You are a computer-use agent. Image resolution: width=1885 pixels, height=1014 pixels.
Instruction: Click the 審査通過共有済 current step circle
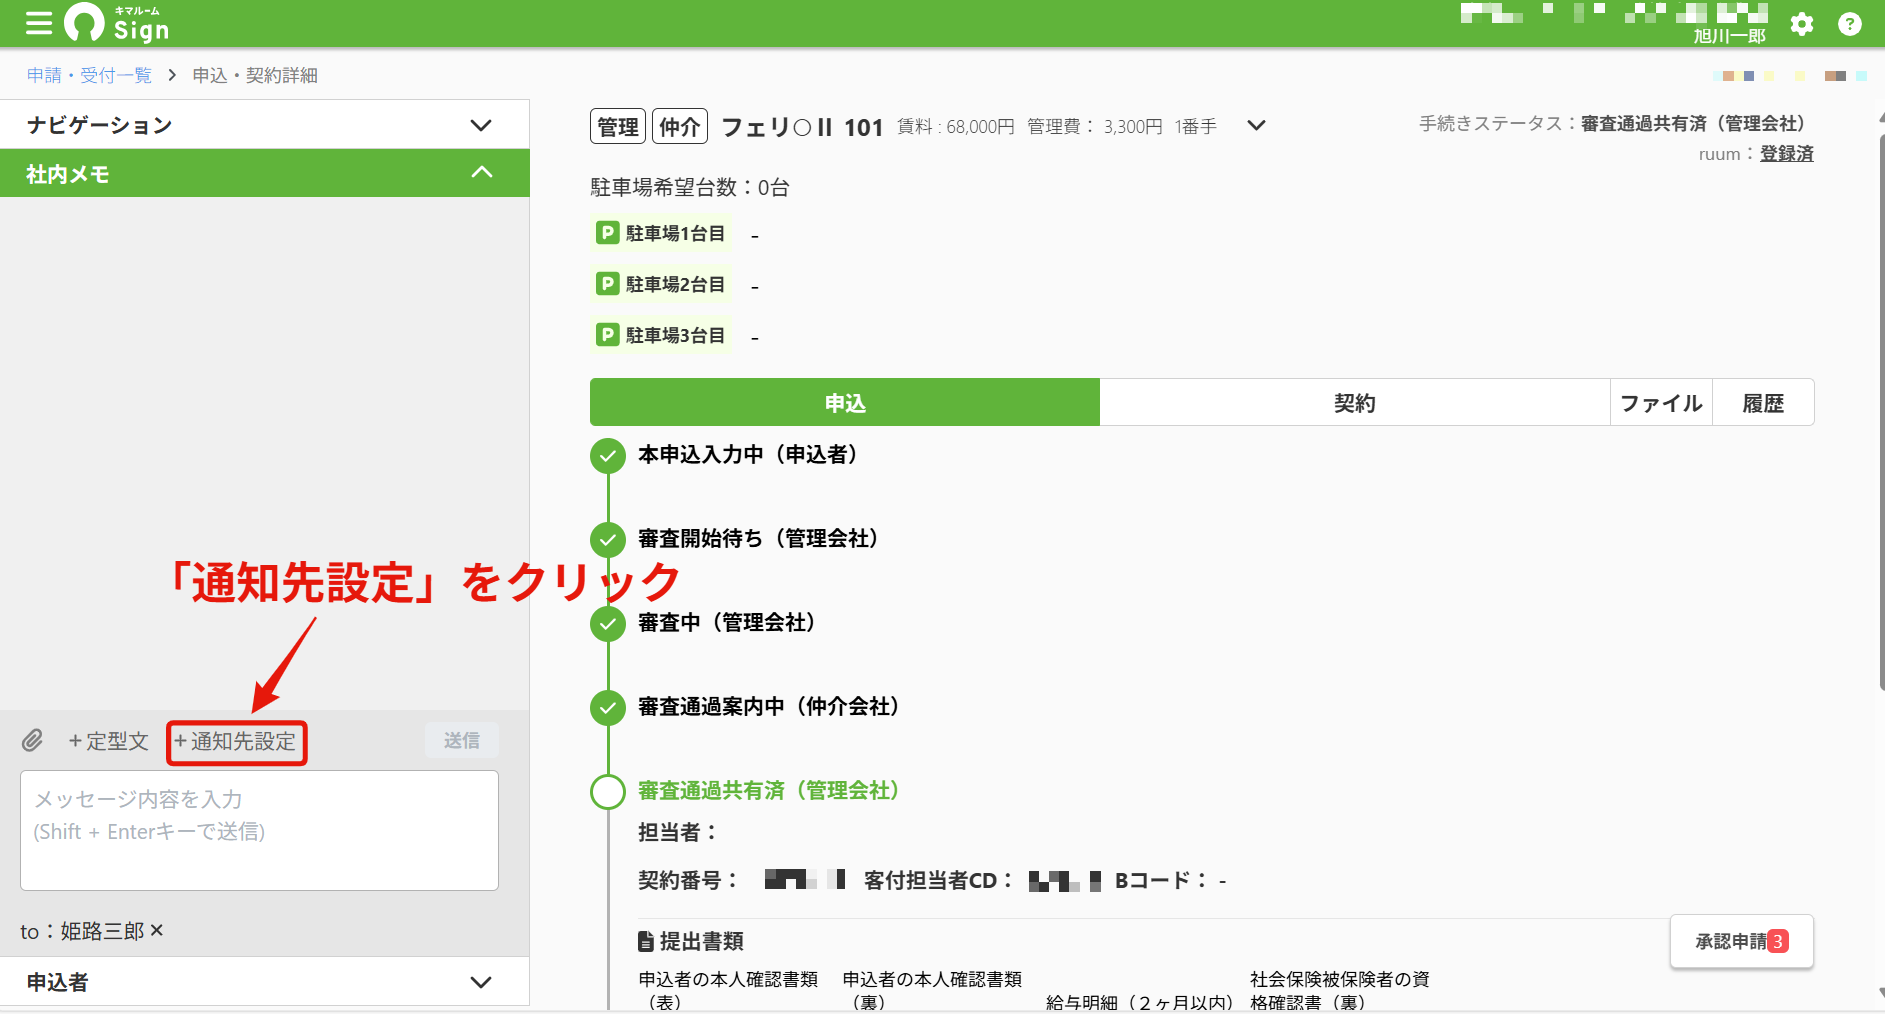[608, 791]
